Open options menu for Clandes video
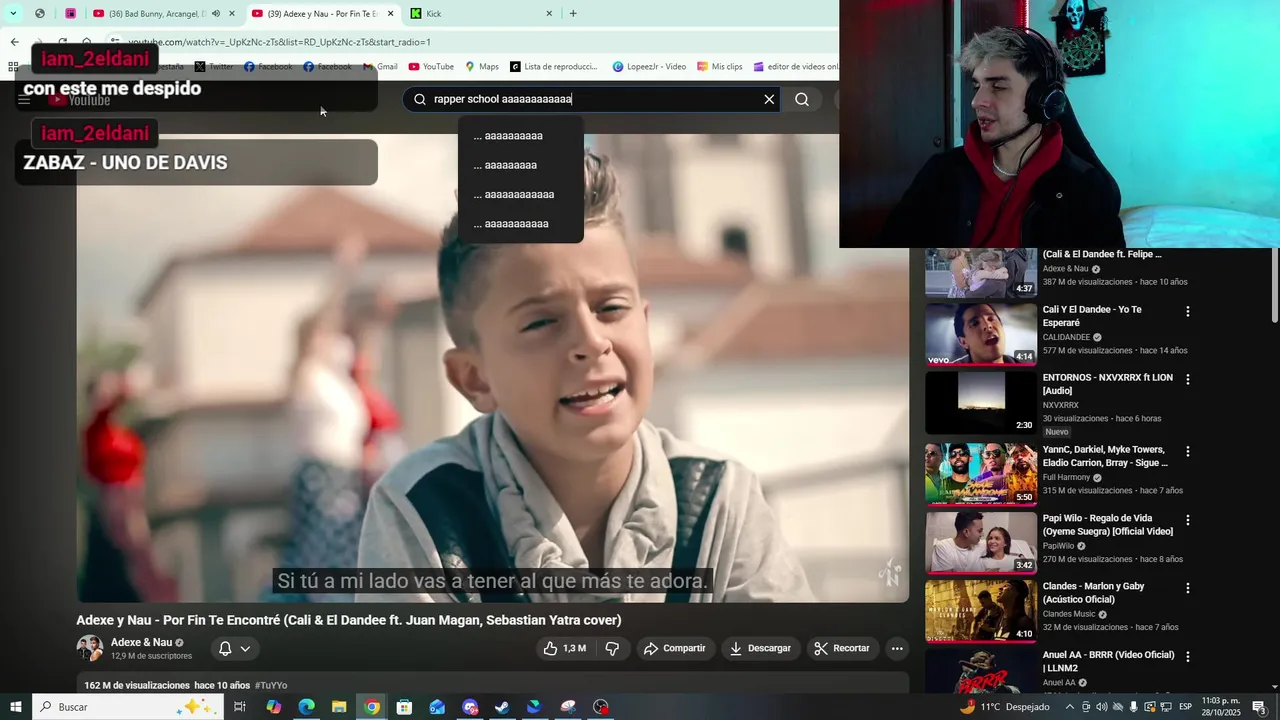Screen dimensions: 1280x720 (1188, 588)
